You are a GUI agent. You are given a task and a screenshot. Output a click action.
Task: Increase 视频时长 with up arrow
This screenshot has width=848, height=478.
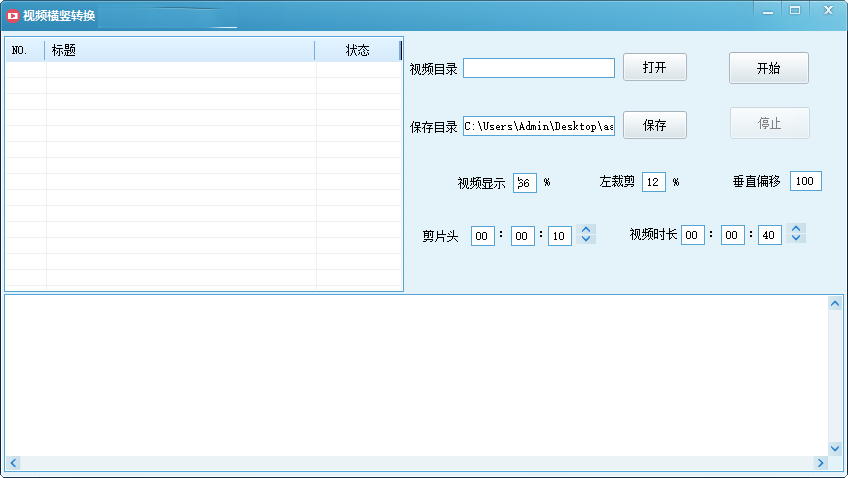(x=796, y=228)
